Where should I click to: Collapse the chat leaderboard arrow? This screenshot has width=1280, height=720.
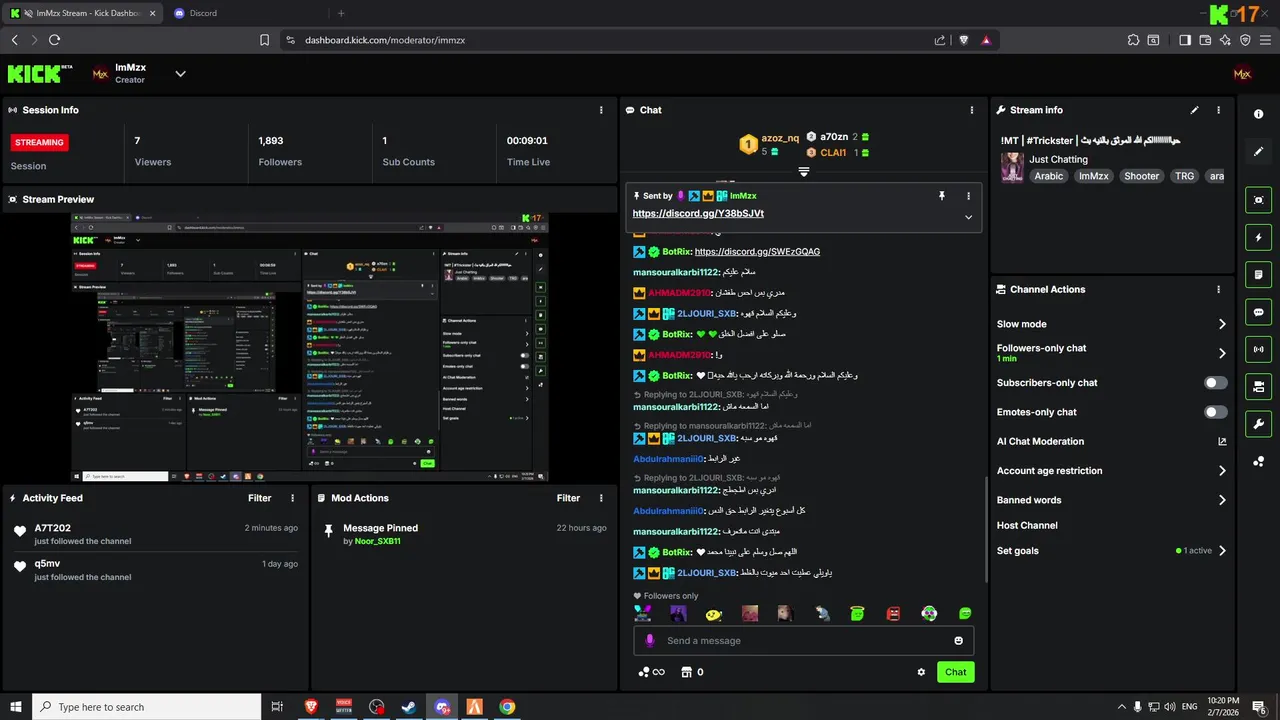(803, 172)
